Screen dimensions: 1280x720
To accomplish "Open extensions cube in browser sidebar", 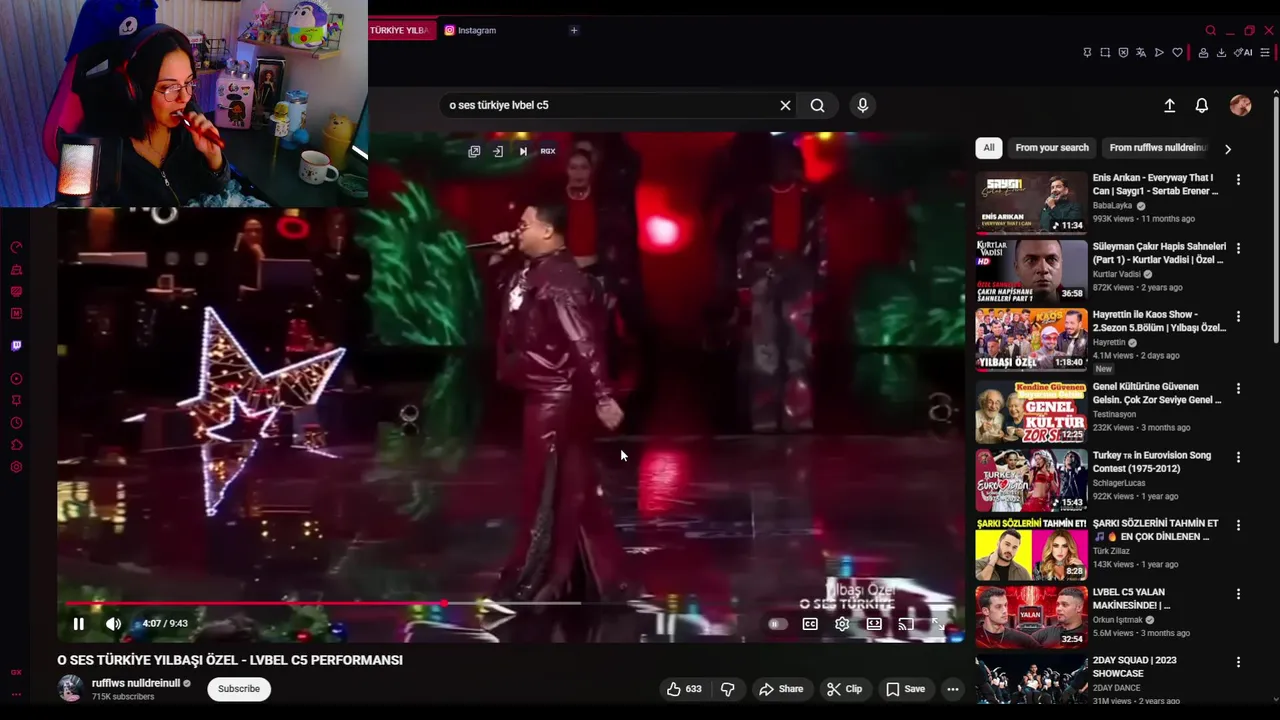I will 16,445.
